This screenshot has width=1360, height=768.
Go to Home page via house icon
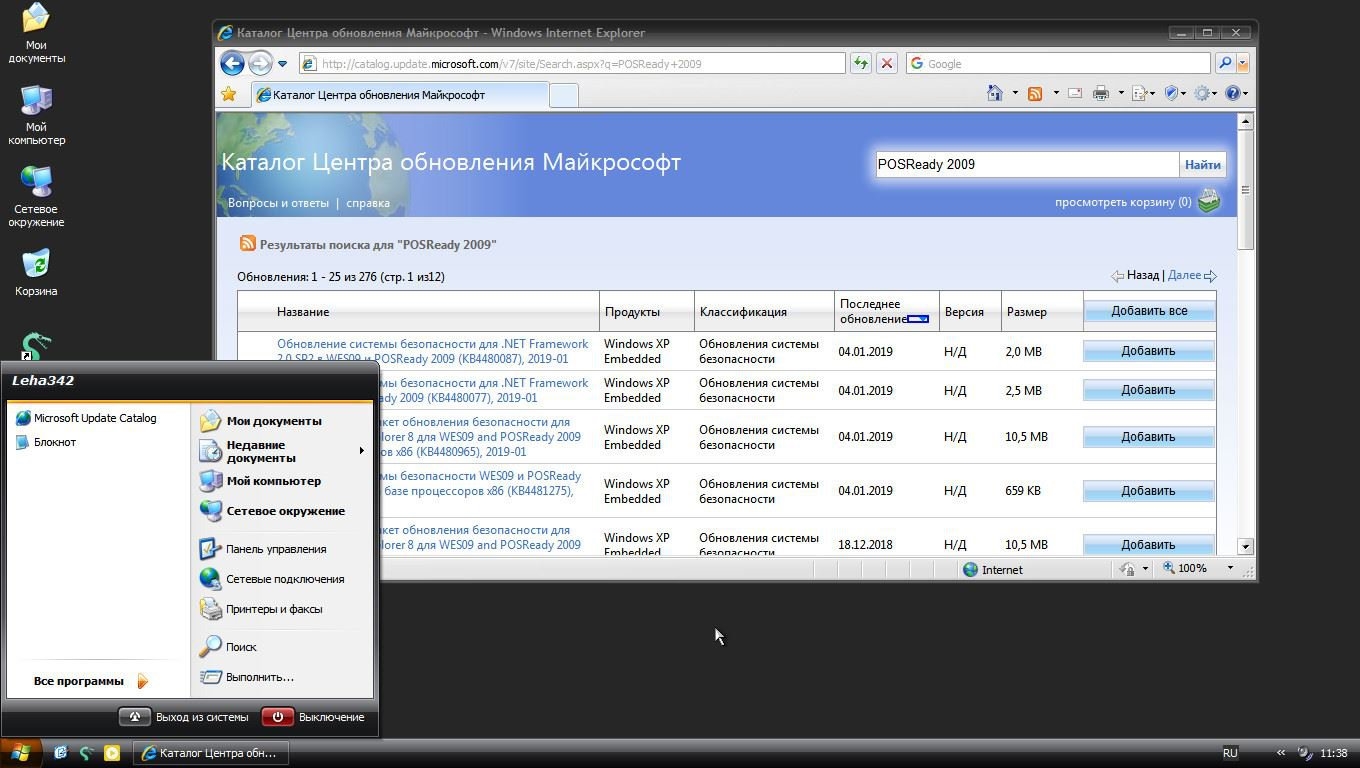tap(994, 93)
